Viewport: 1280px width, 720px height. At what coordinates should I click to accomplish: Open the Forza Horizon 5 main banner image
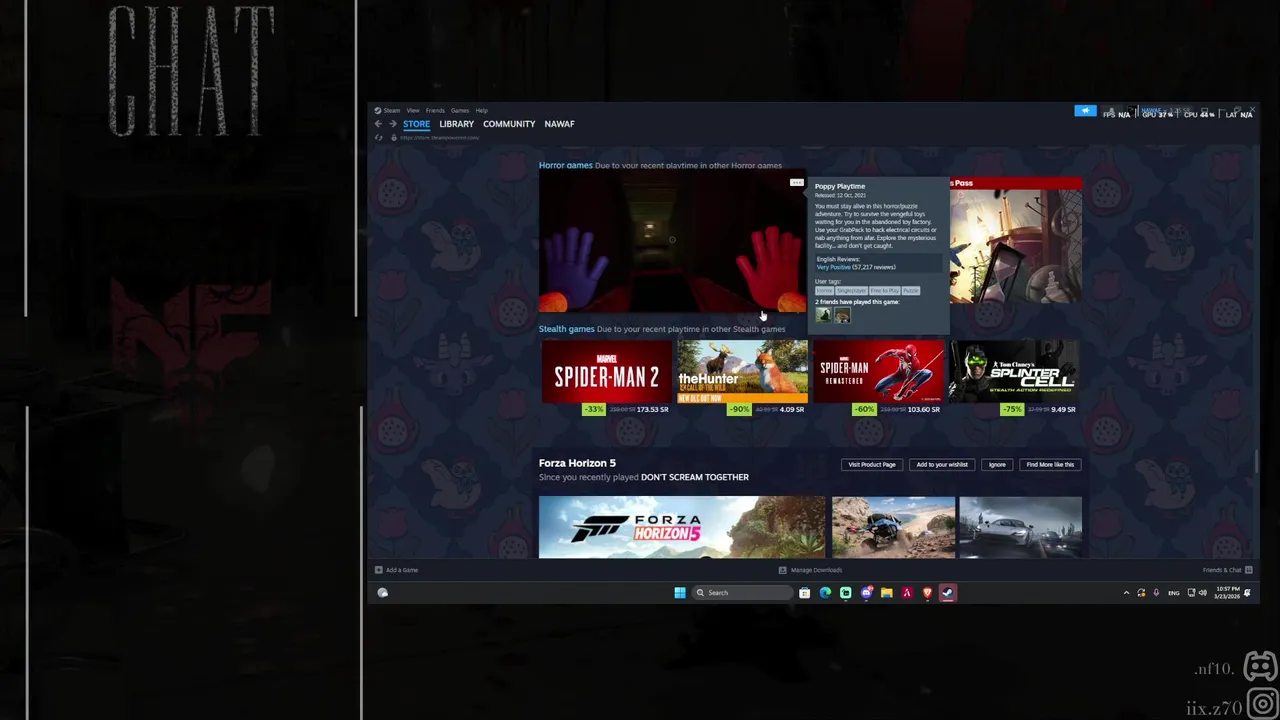682,527
